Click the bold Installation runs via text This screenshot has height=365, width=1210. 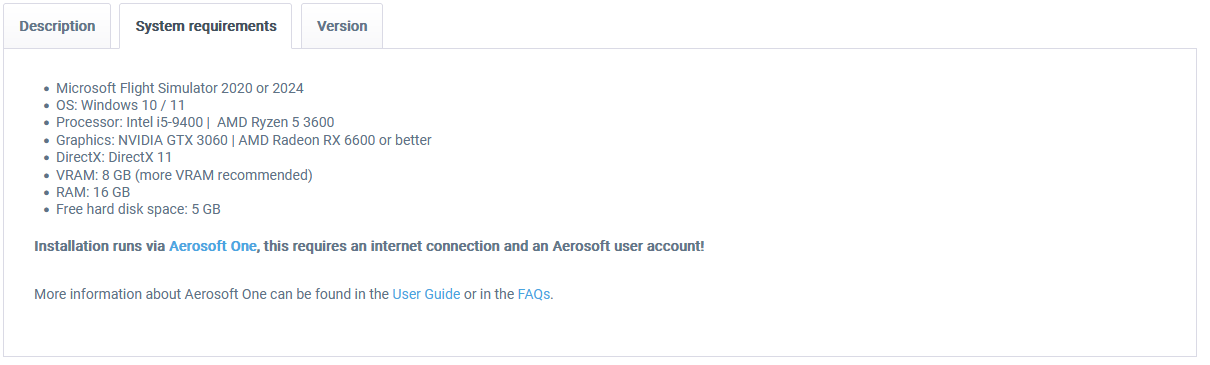pos(100,246)
